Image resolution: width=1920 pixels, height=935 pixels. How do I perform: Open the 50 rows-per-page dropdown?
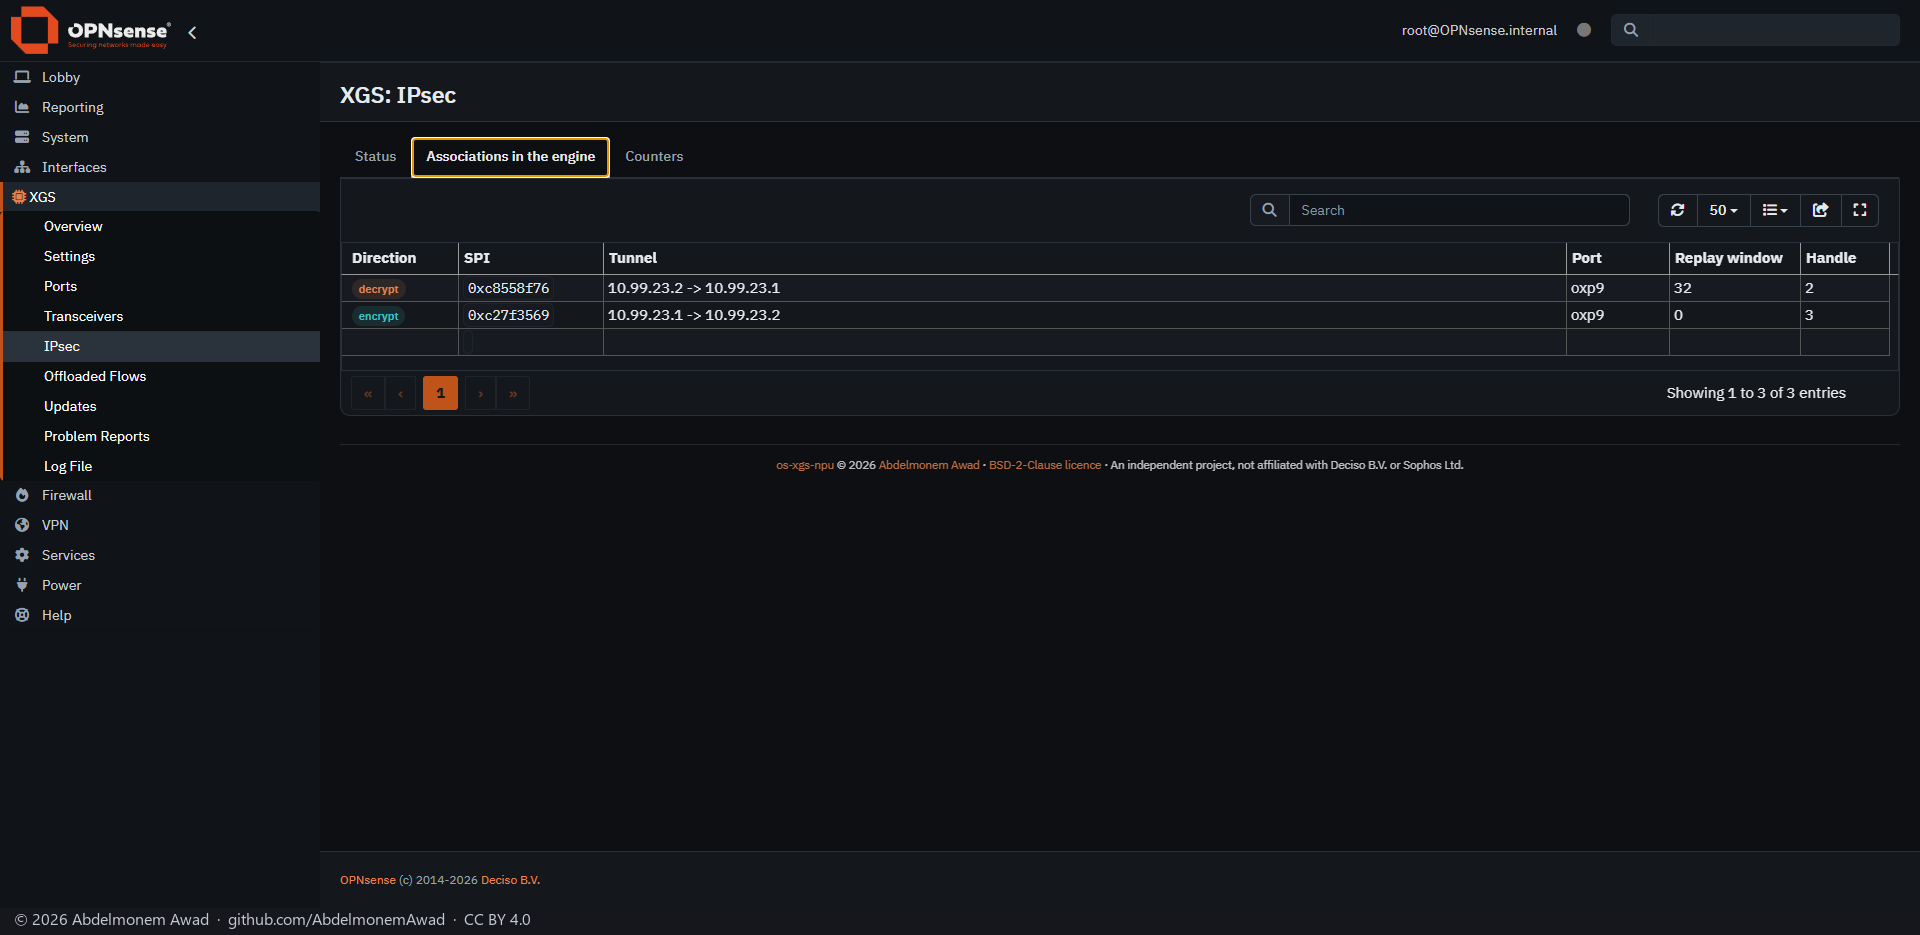1724,210
